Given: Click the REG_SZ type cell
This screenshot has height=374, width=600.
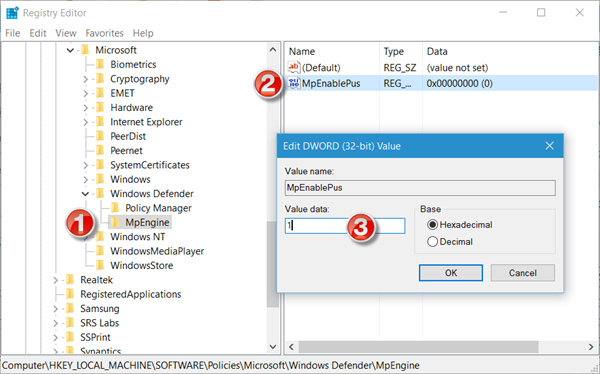Looking at the screenshot, I should (400, 68).
